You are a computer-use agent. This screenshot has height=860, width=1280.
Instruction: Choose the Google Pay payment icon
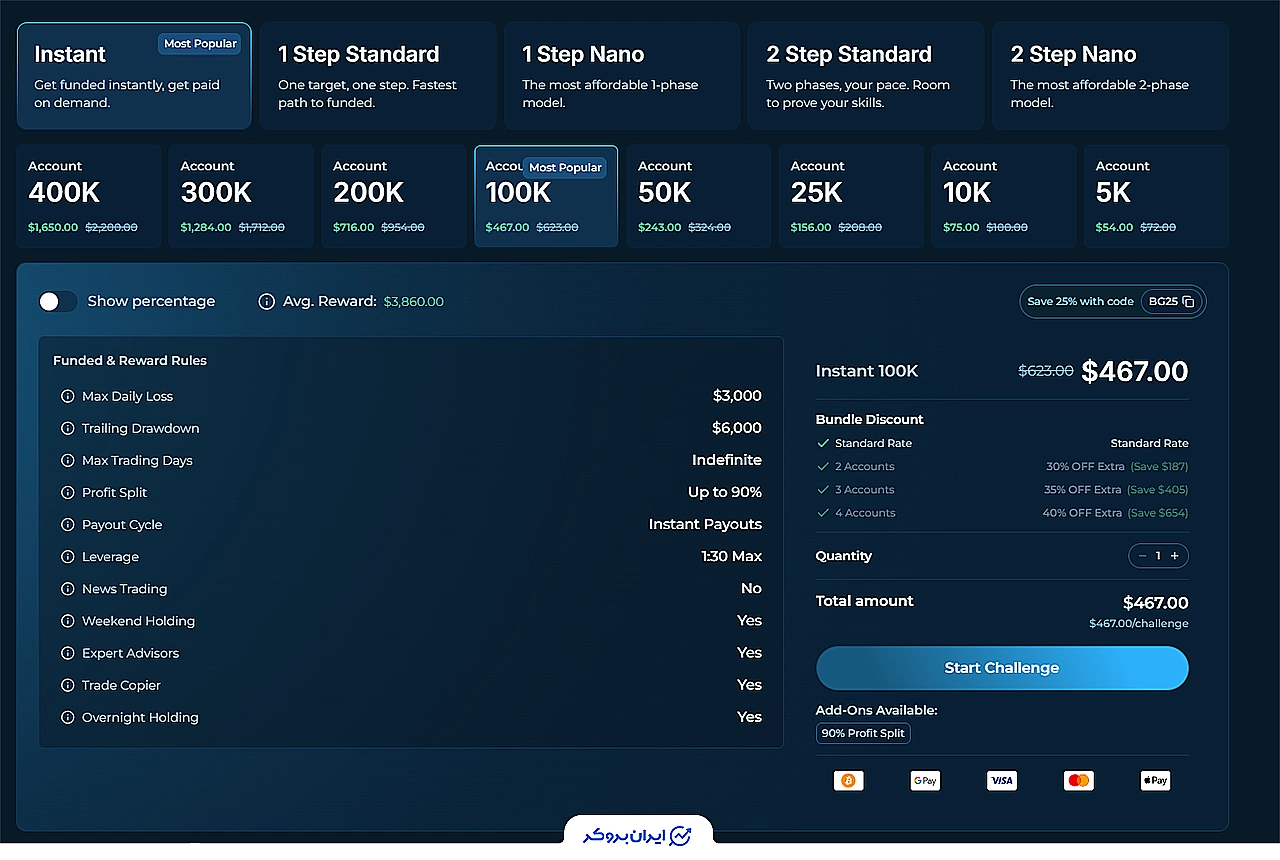pyautogui.click(x=925, y=781)
